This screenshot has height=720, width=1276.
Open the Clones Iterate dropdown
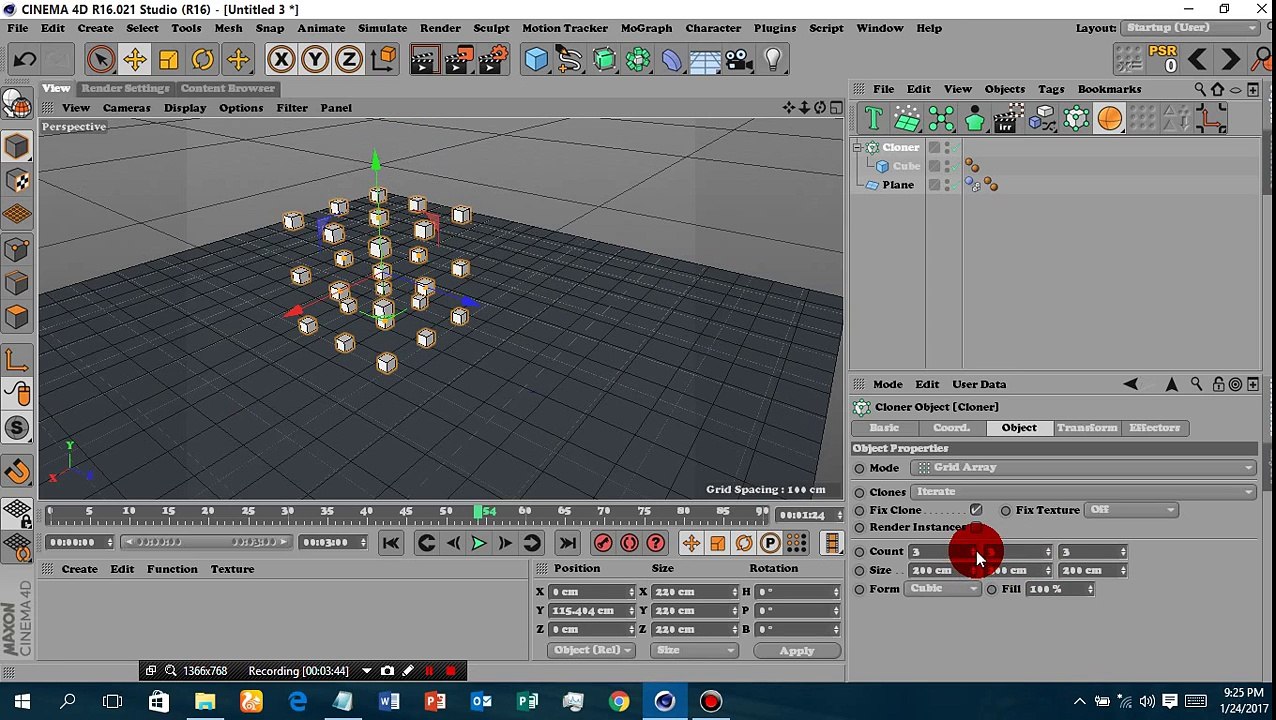point(1085,492)
